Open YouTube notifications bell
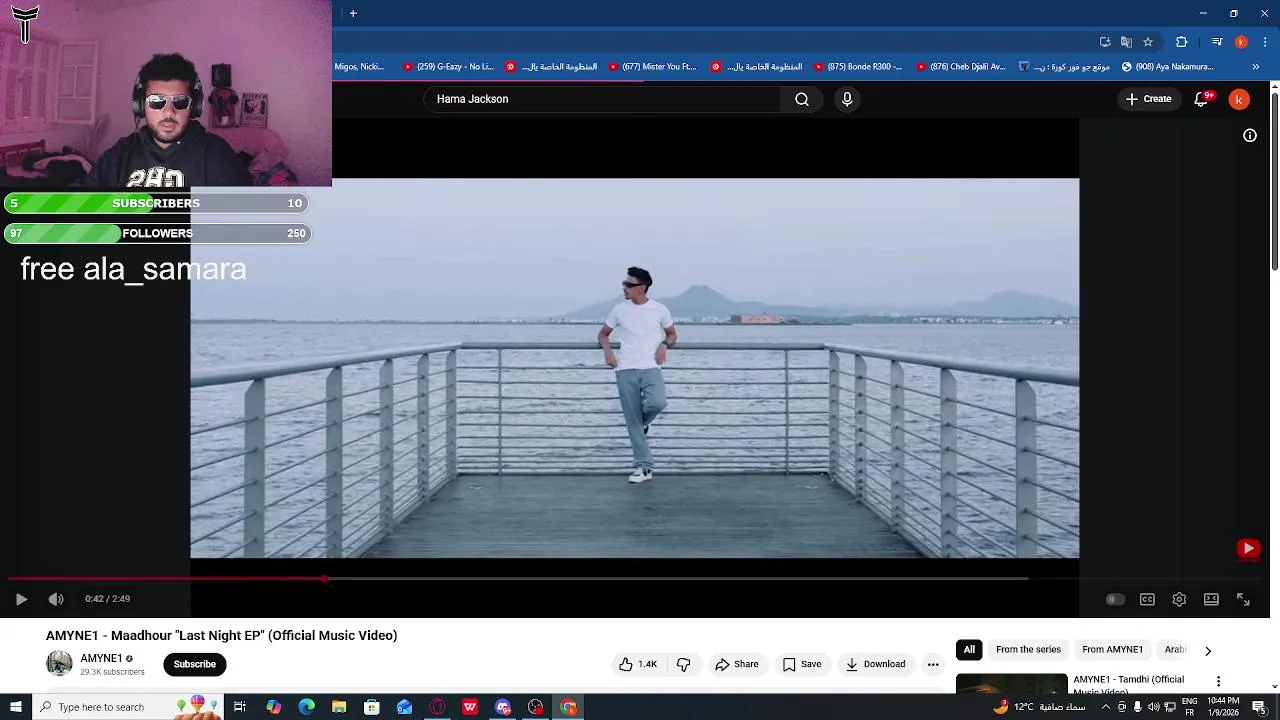The width and height of the screenshot is (1280, 720). 1202,99
